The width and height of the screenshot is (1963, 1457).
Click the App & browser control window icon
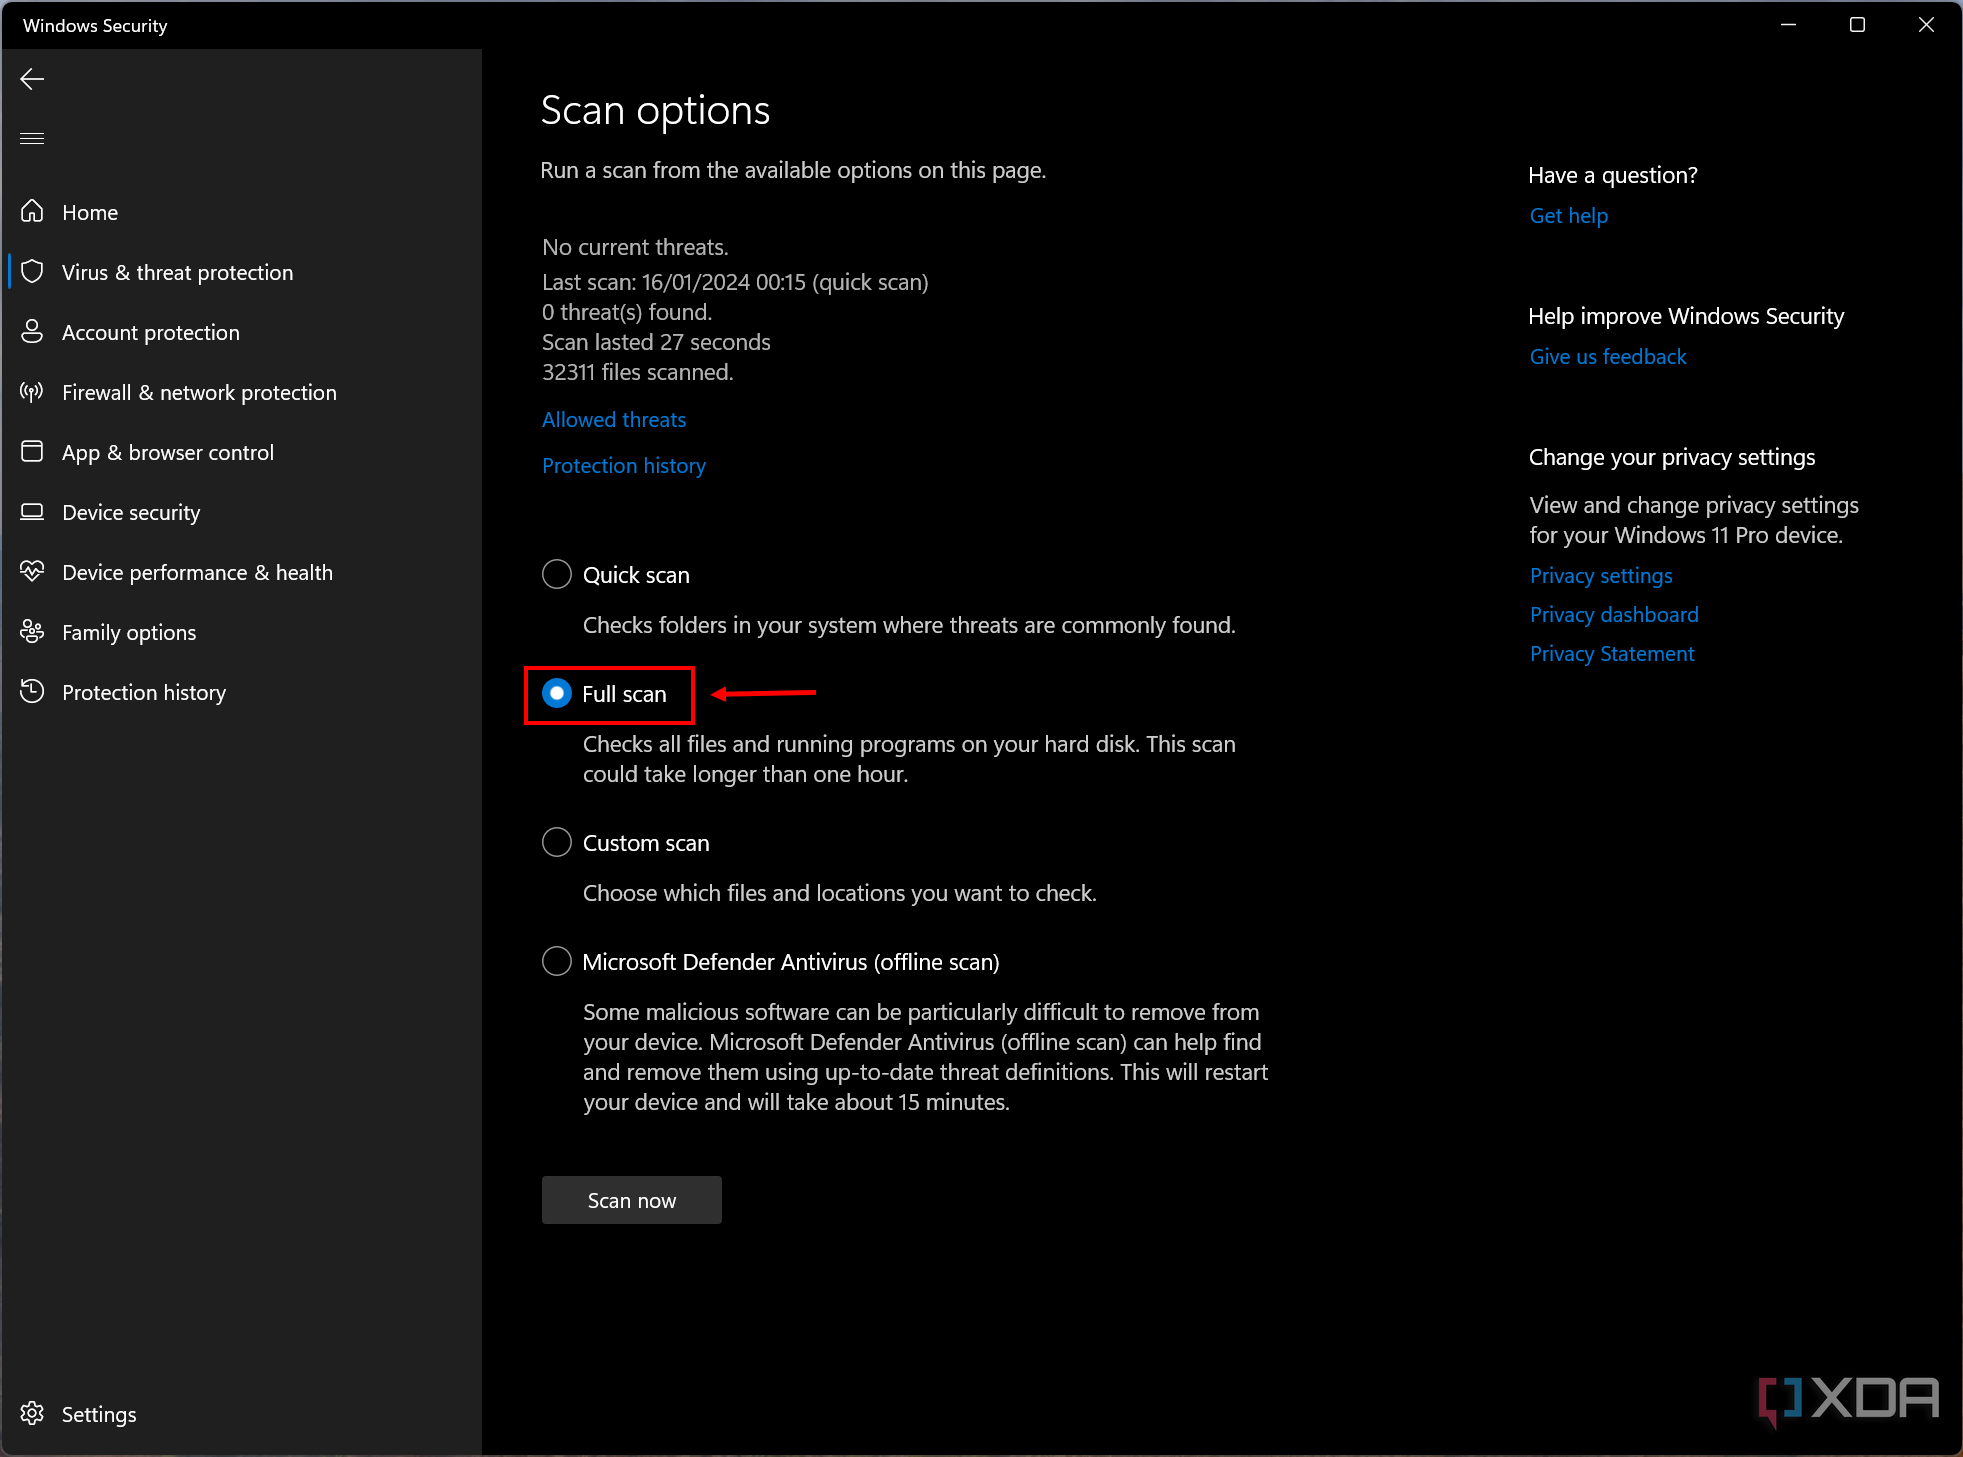coord(32,451)
